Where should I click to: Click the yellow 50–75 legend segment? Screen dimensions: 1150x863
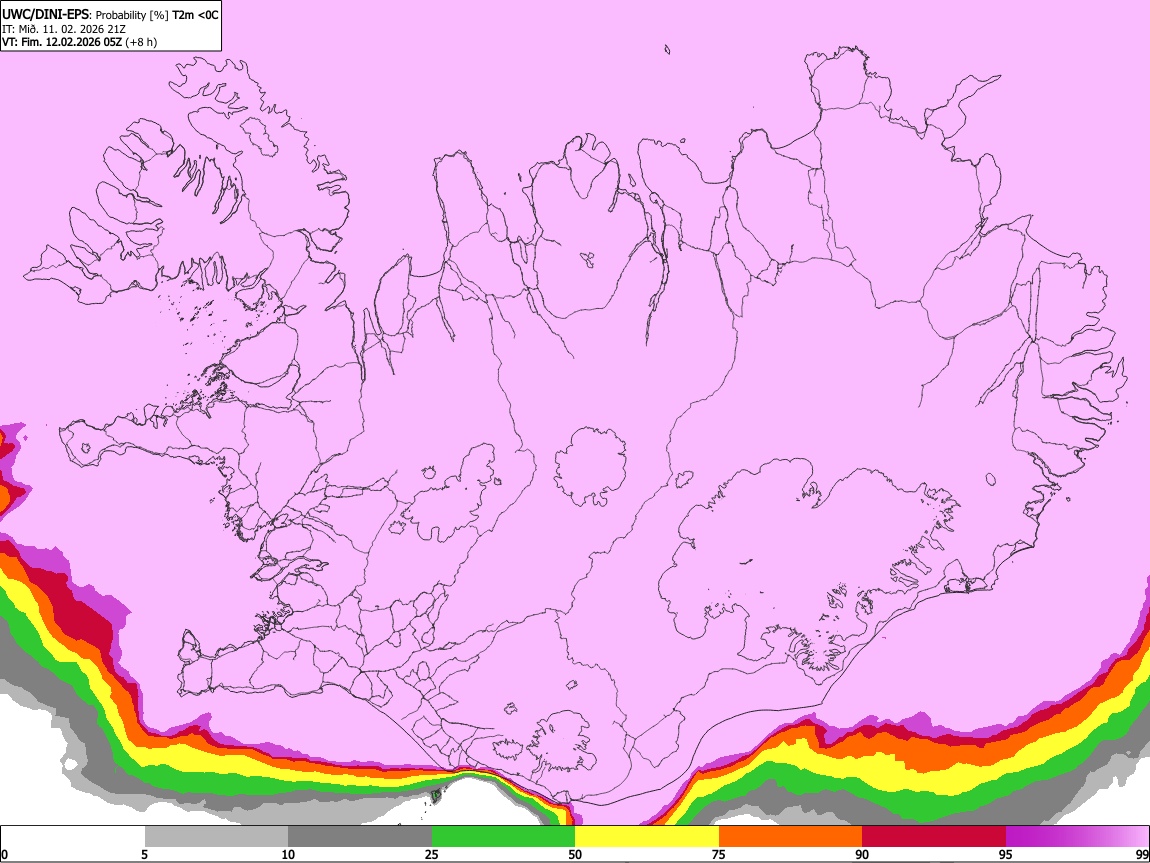[647, 837]
